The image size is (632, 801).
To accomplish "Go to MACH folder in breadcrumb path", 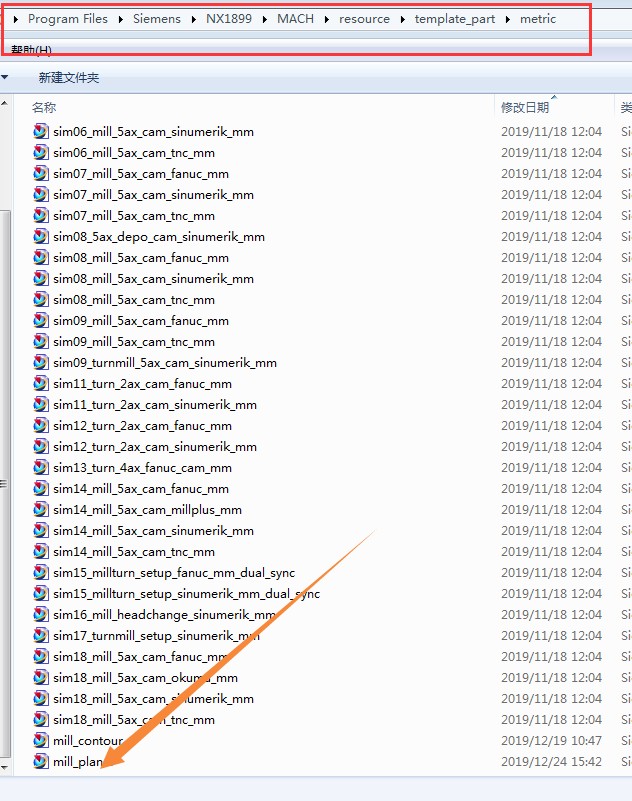I will [x=295, y=19].
